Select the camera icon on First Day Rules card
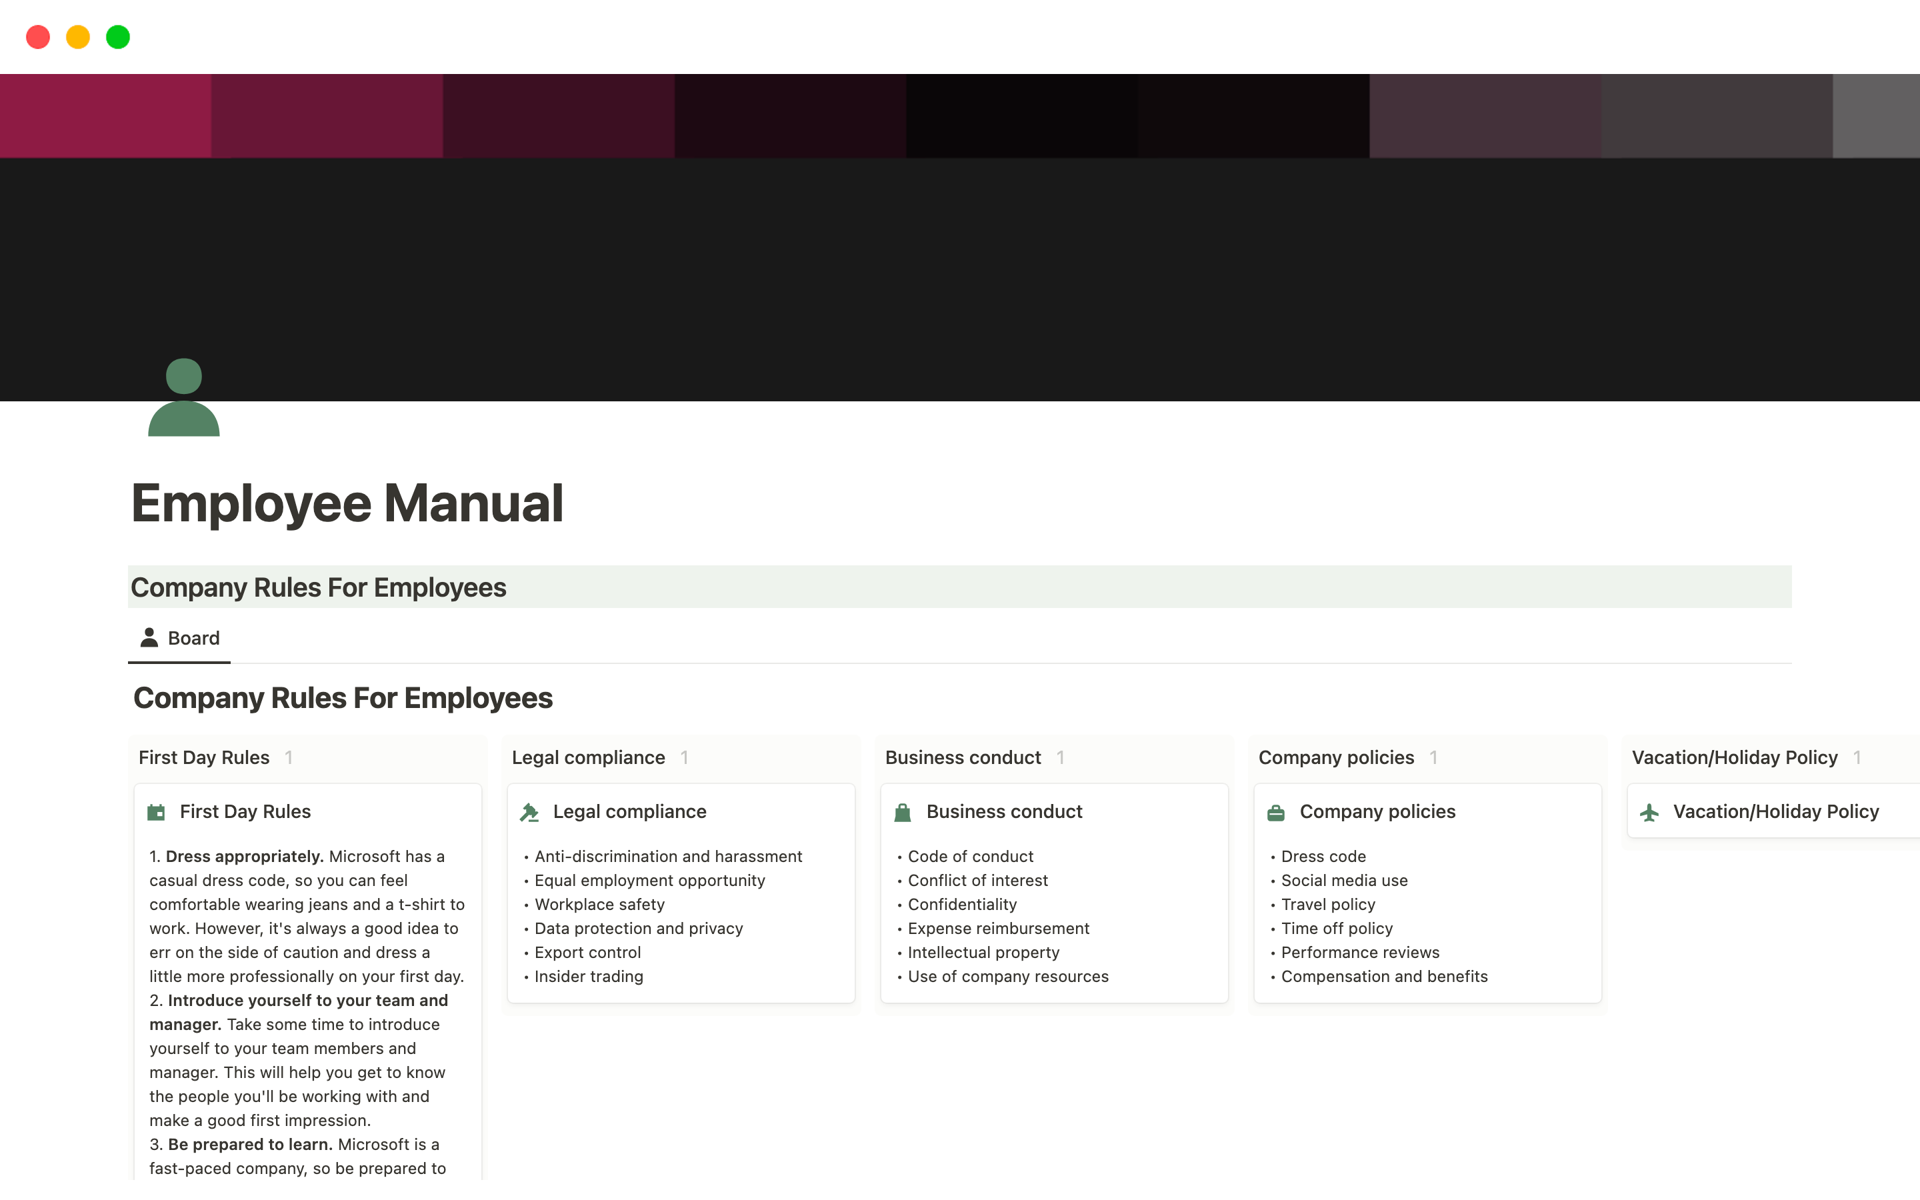 (x=157, y=812)
